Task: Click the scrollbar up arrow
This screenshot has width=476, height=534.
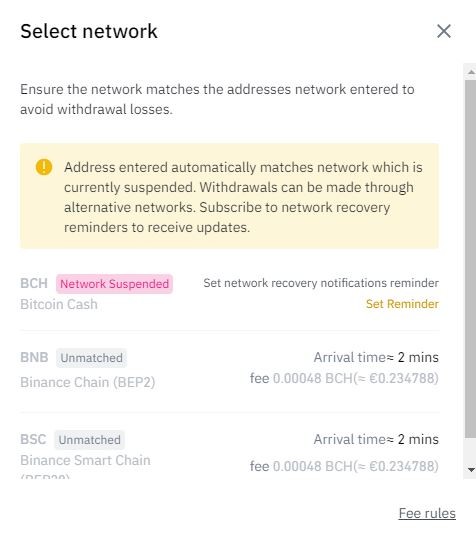Action: point(471,72)
